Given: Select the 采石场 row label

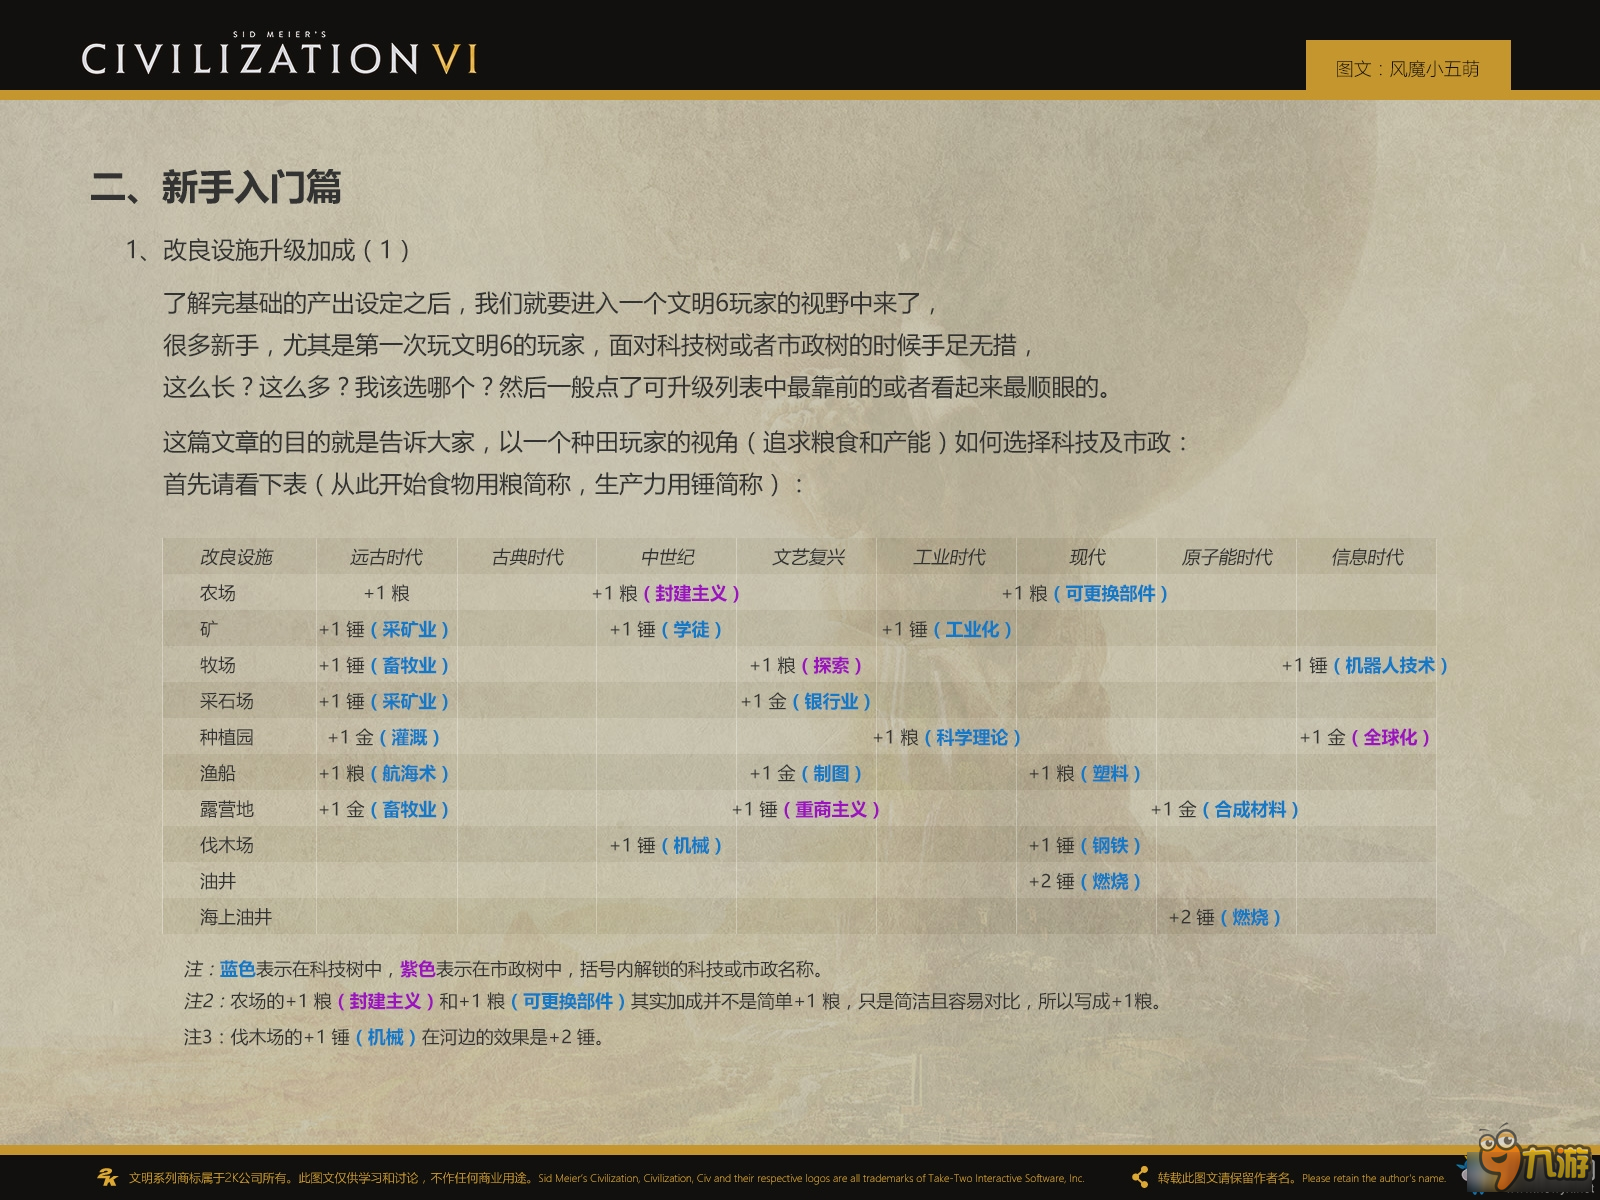Looking at the screenshot, I should coord(226,701).
